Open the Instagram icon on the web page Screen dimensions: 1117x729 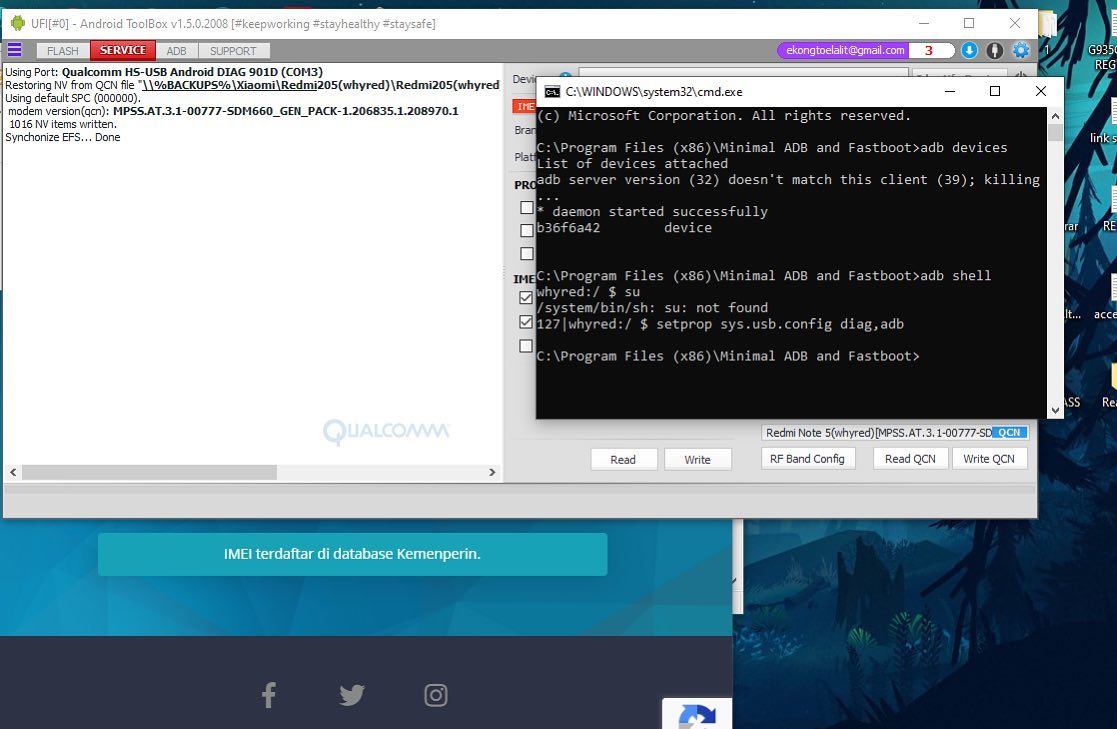(436, 695)
